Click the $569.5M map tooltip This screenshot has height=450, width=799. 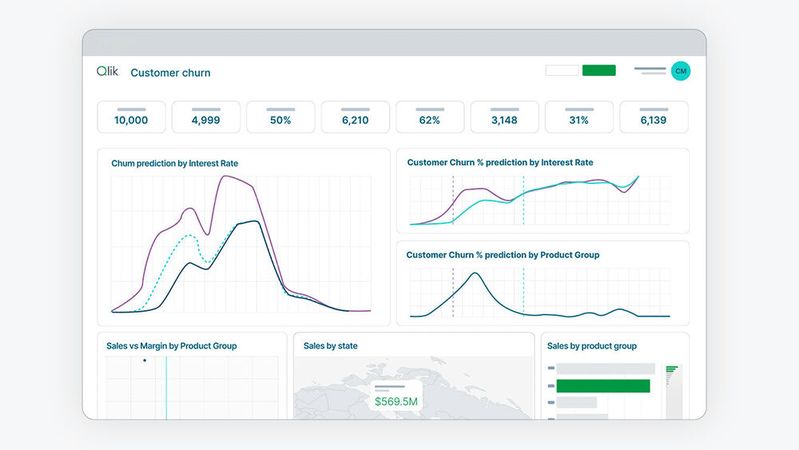pyautogui.click(x=396, y=396)
